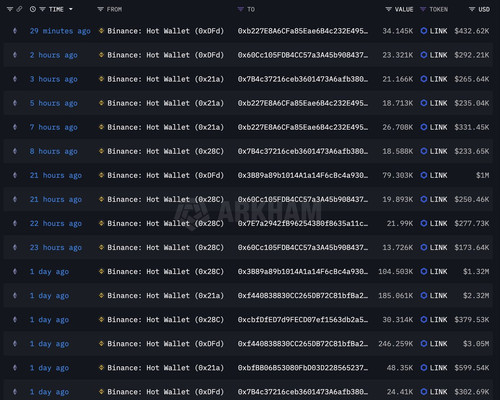Select the value 48.35K
This screenshot has height=400, width=500.
(x=400, y=368)
